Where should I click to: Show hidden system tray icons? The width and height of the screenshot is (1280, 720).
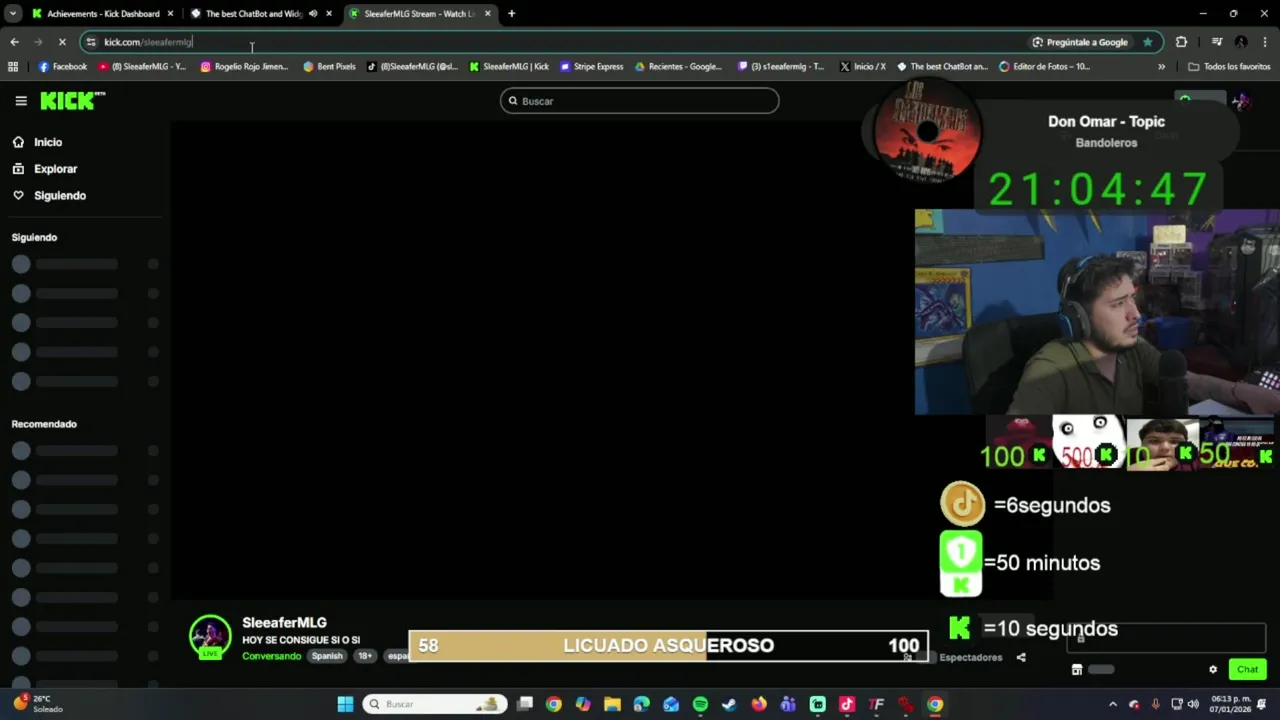click(1115, 704)
